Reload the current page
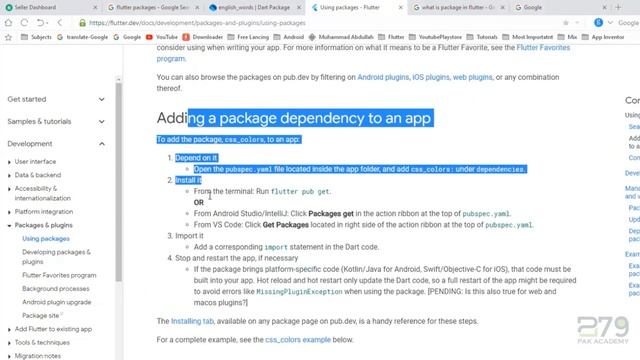This screenshot has width=640, height=360. [x=24, y=23]
